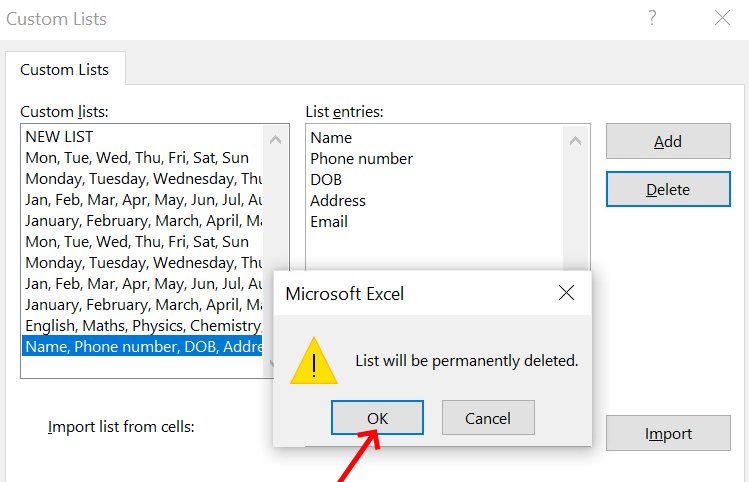
Task: Click the Email entry in List entries
Action: (329, 222)
